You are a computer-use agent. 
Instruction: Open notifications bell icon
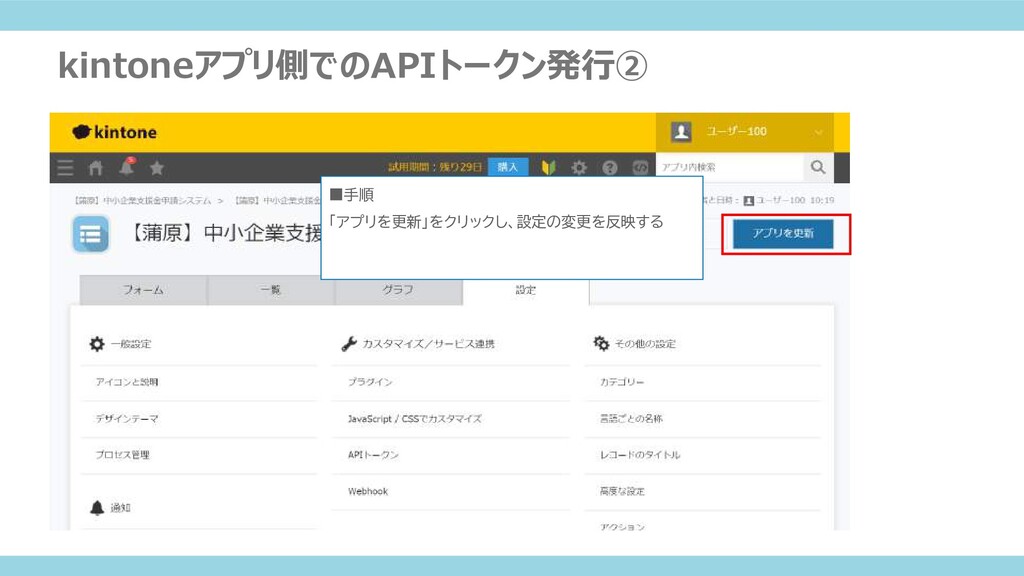point(127,167)
